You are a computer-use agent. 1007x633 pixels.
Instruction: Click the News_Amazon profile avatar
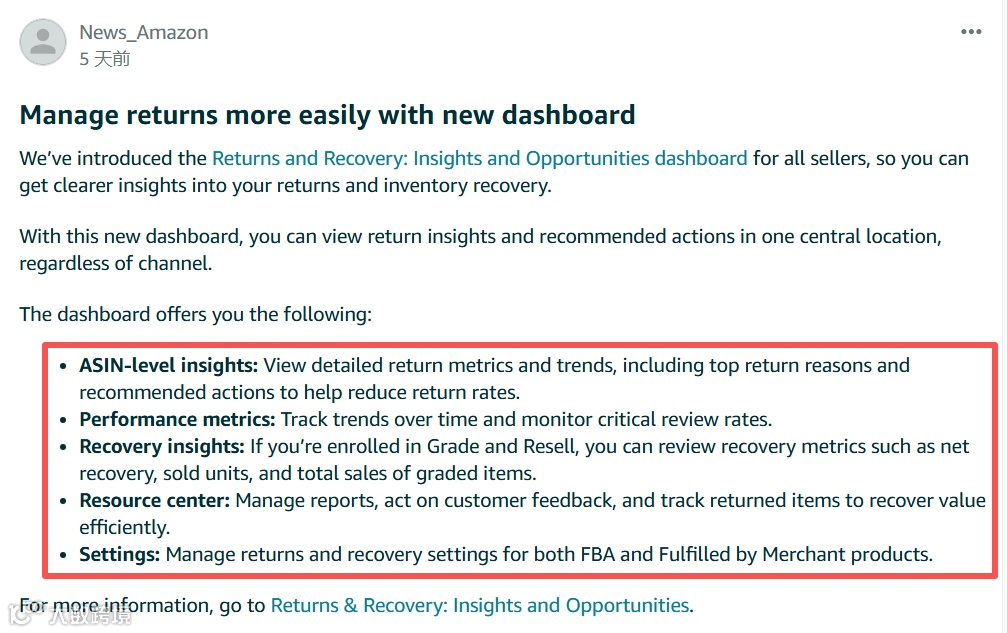[43, 43]
